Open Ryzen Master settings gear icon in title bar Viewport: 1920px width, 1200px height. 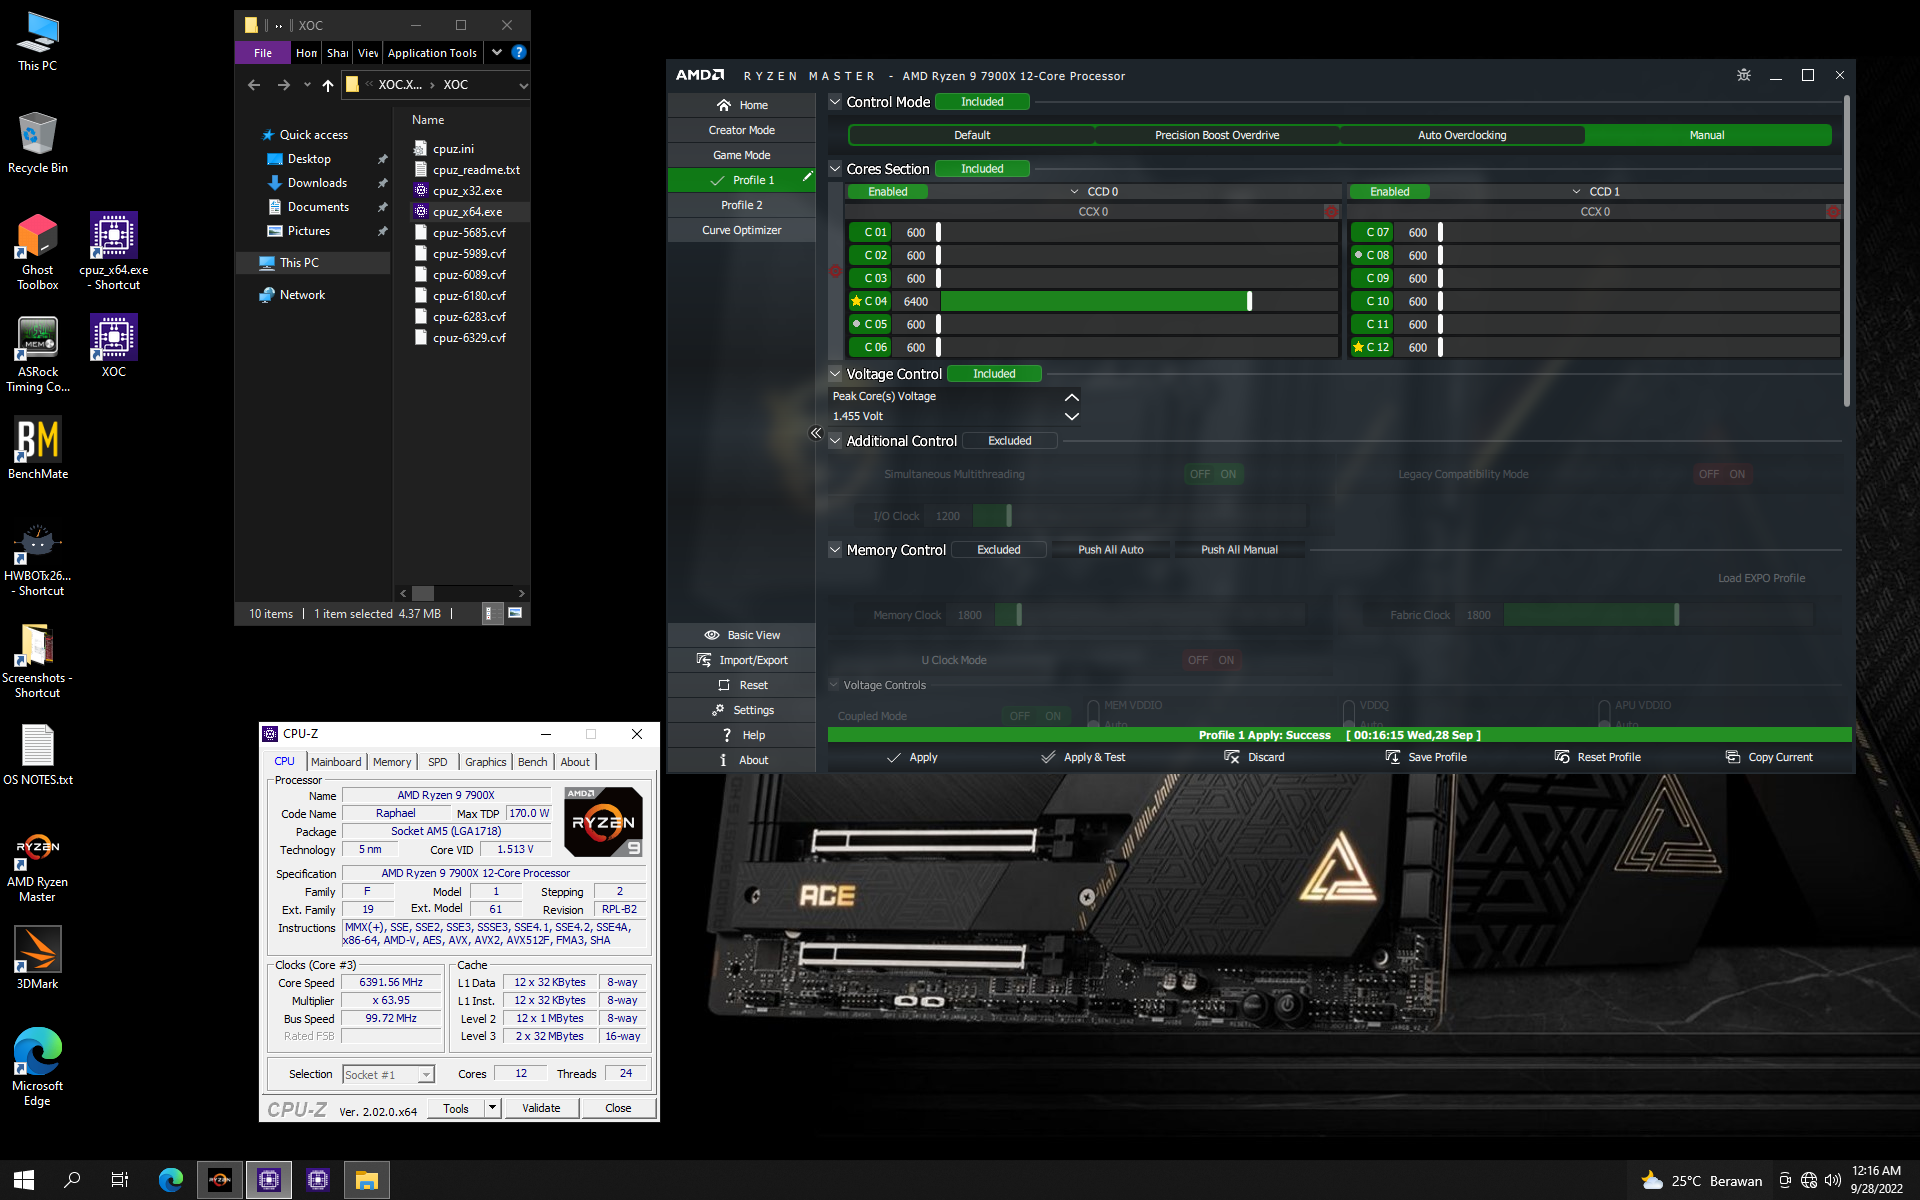[1744, 75]
